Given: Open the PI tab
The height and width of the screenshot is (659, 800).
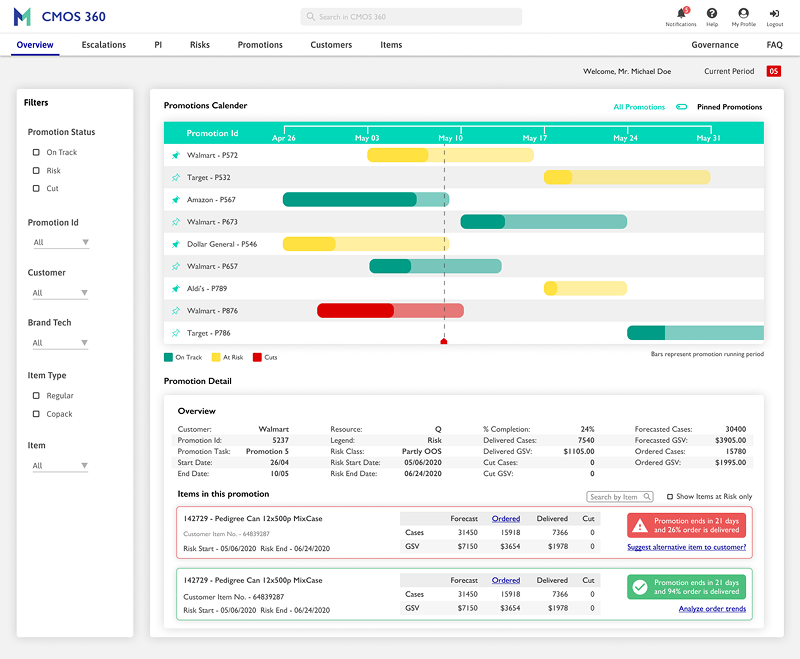Looking at the screenshot, I should (158, 45).
